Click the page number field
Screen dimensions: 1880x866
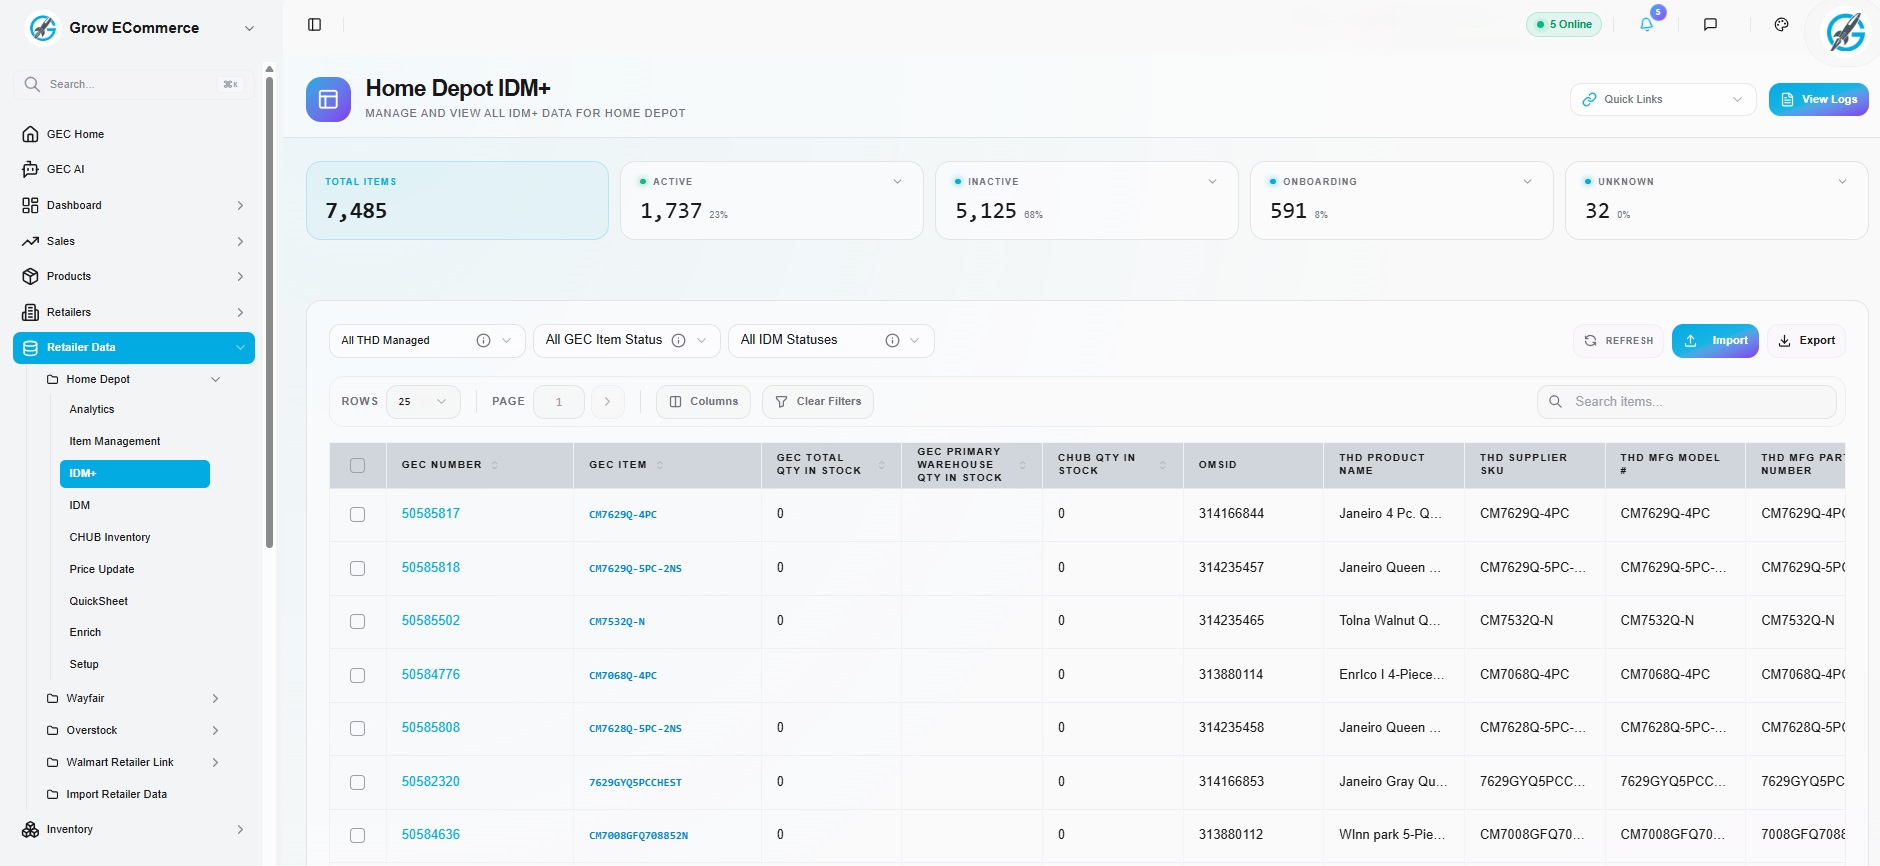coord(559,401)
